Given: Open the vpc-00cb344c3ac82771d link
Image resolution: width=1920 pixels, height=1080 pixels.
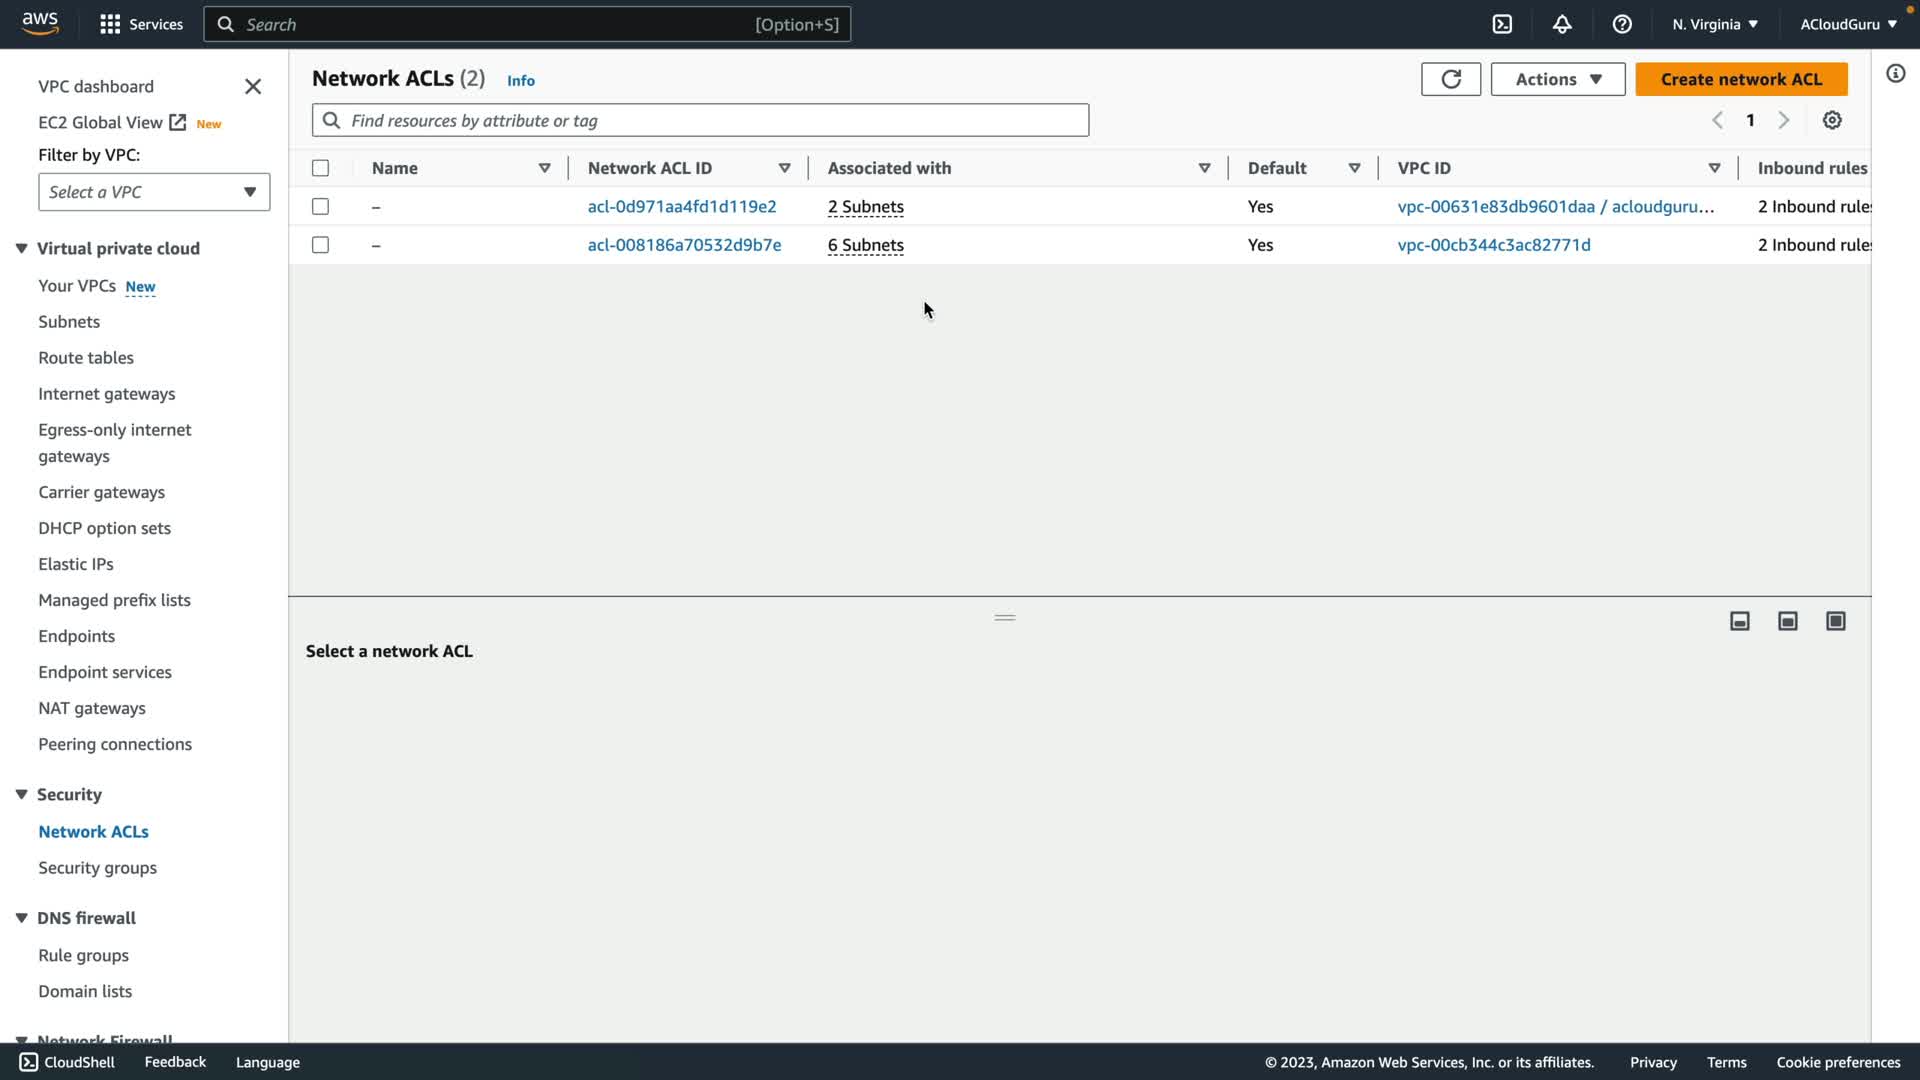Looking at the screenshot, I should coord(1493,245).
